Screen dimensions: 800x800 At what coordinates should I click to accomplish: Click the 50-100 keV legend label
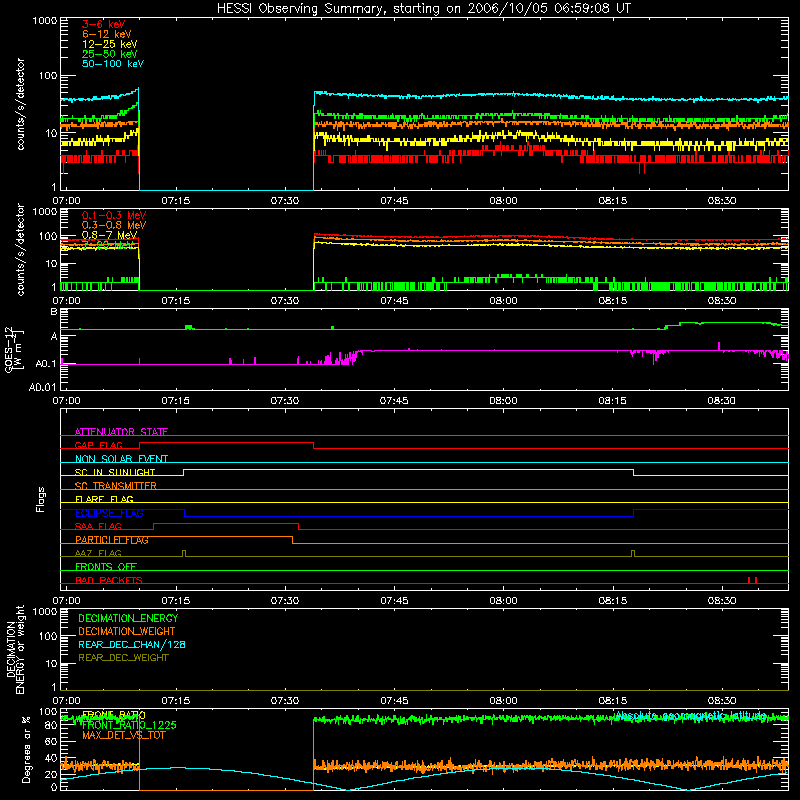click(113, 63)
